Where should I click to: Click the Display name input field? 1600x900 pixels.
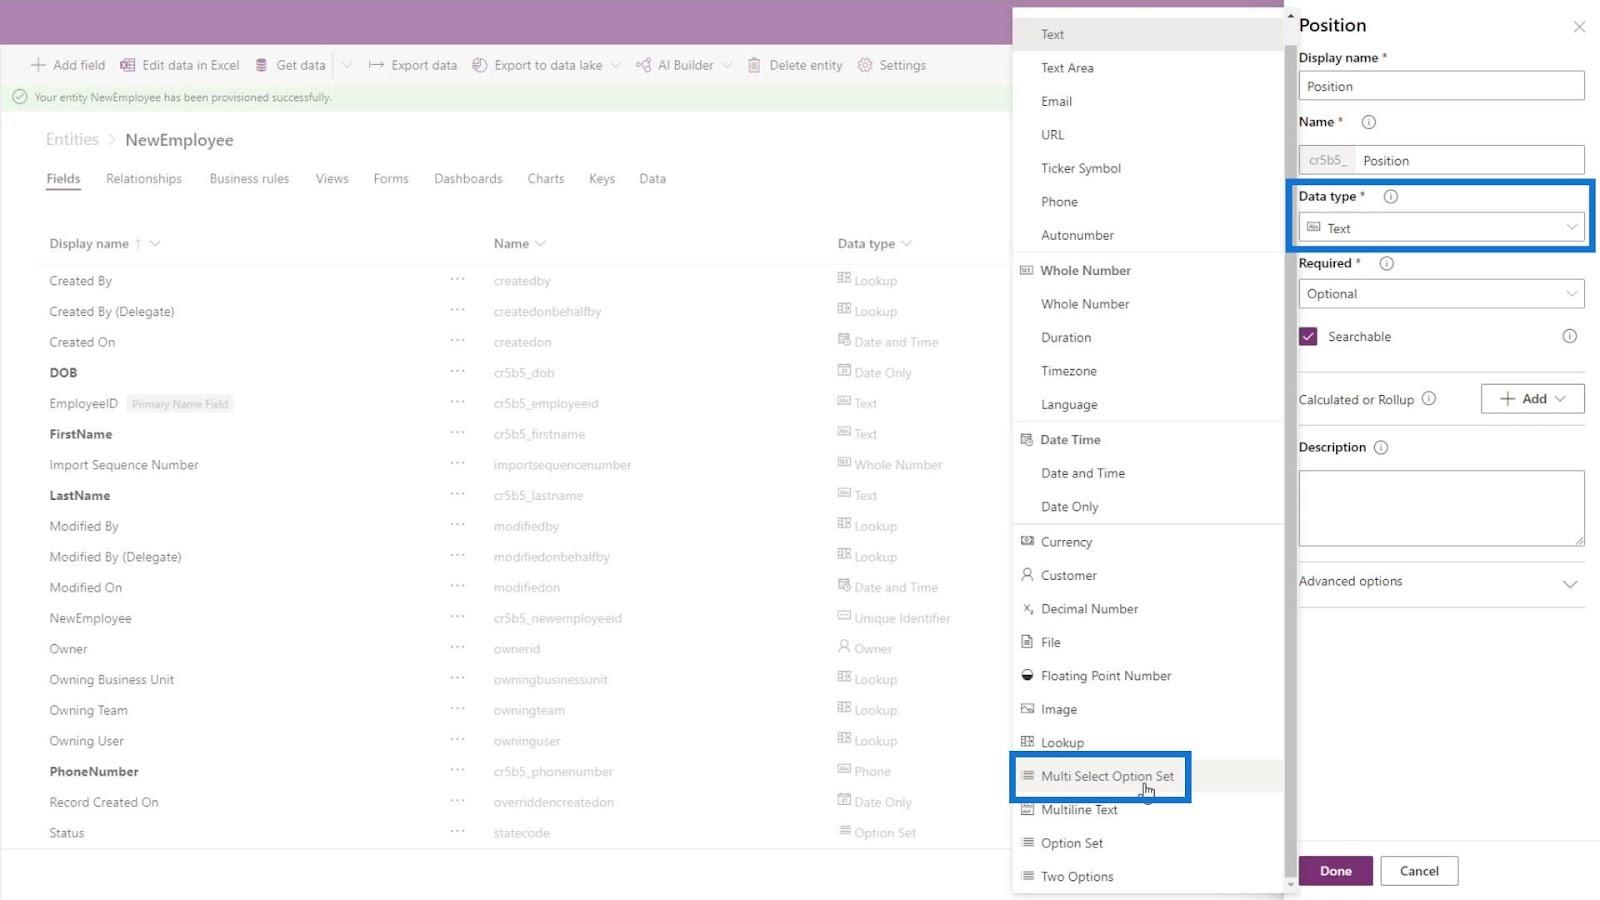click(1441, 86)
